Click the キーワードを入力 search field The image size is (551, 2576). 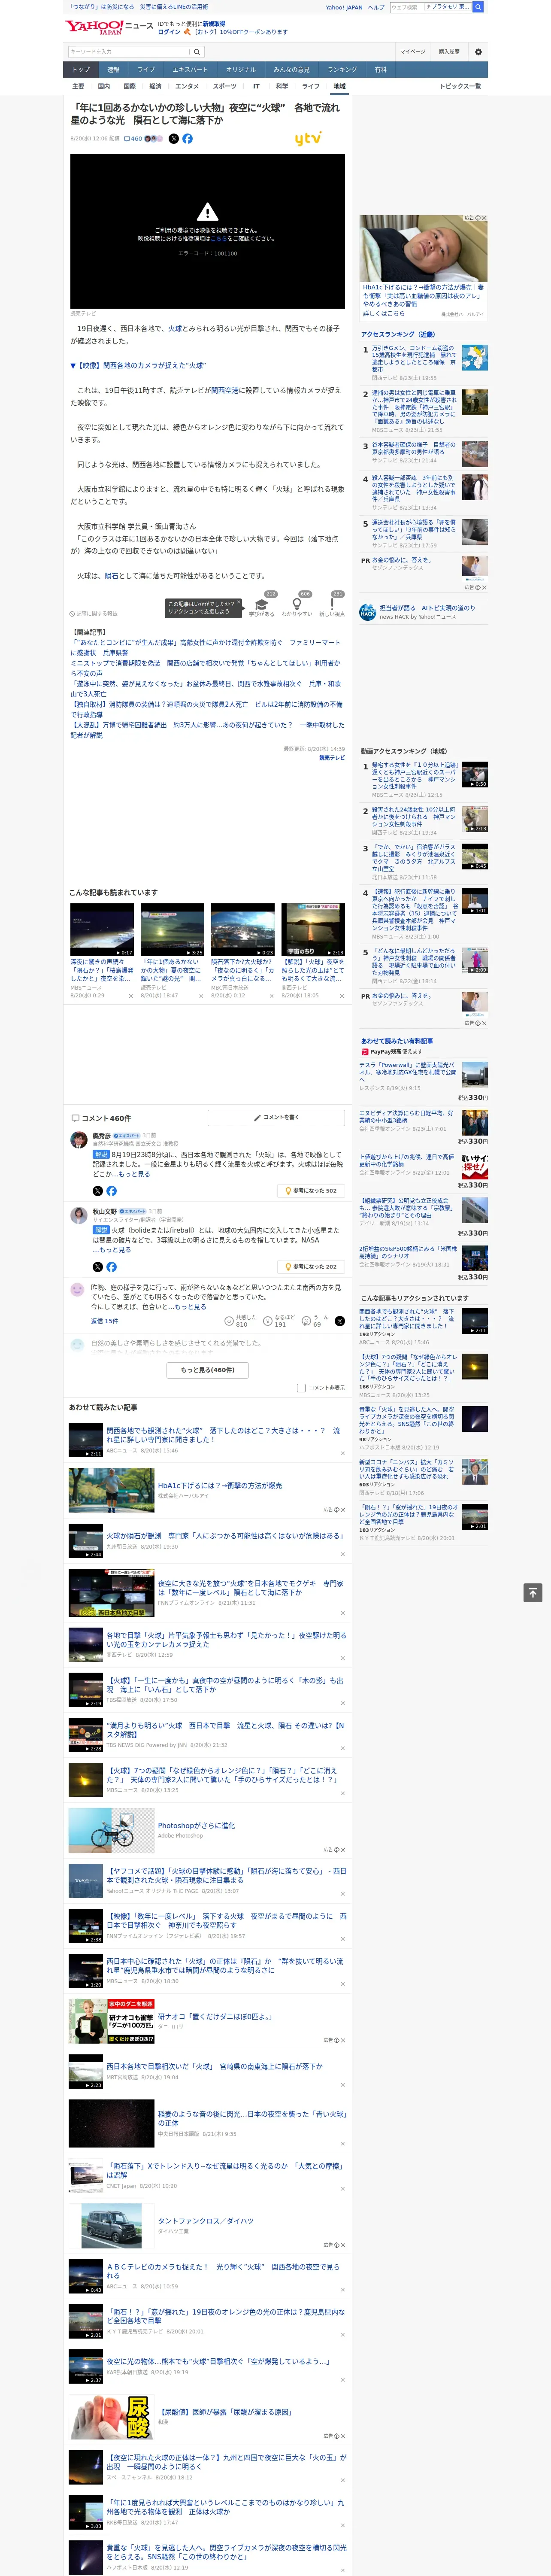point(129,51)
